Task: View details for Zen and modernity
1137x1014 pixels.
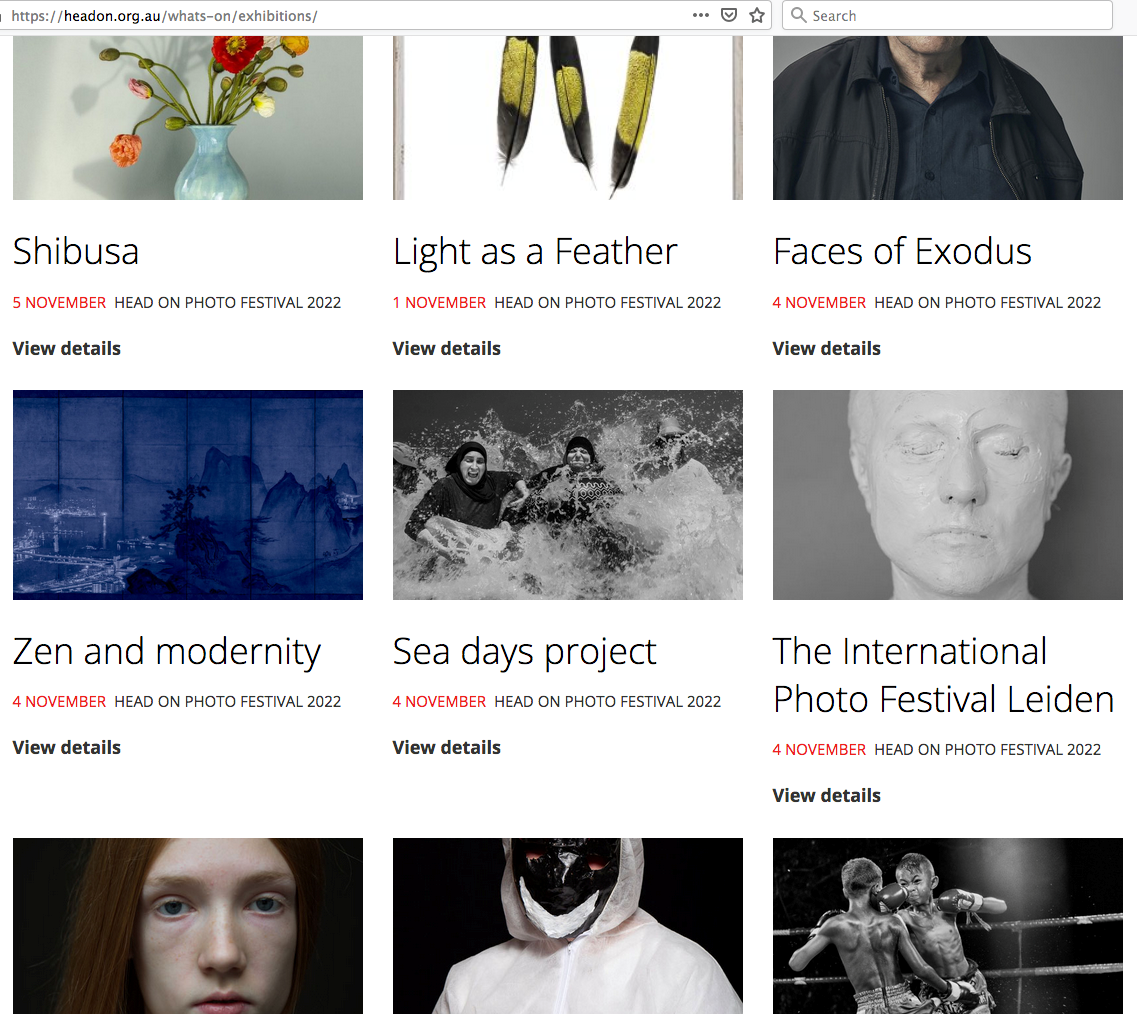Action: pos(67,748)
